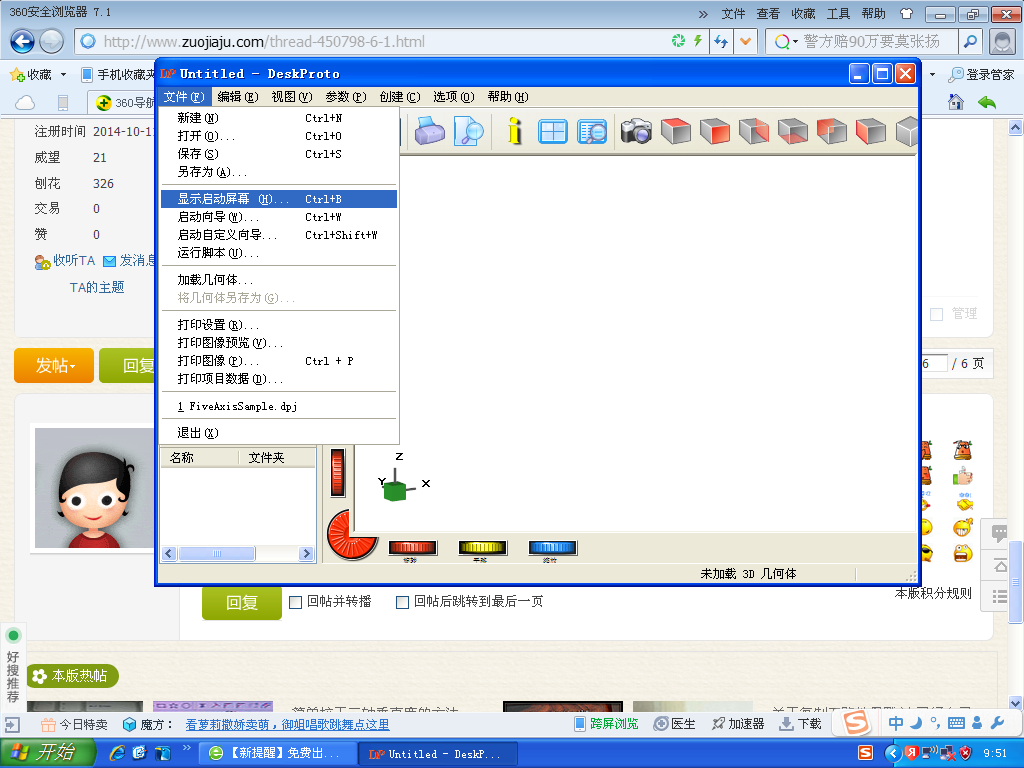Select the bottom view cube icon
Image resolution: width=1024 pixels, height=768 pixels.
coord(793,131)
